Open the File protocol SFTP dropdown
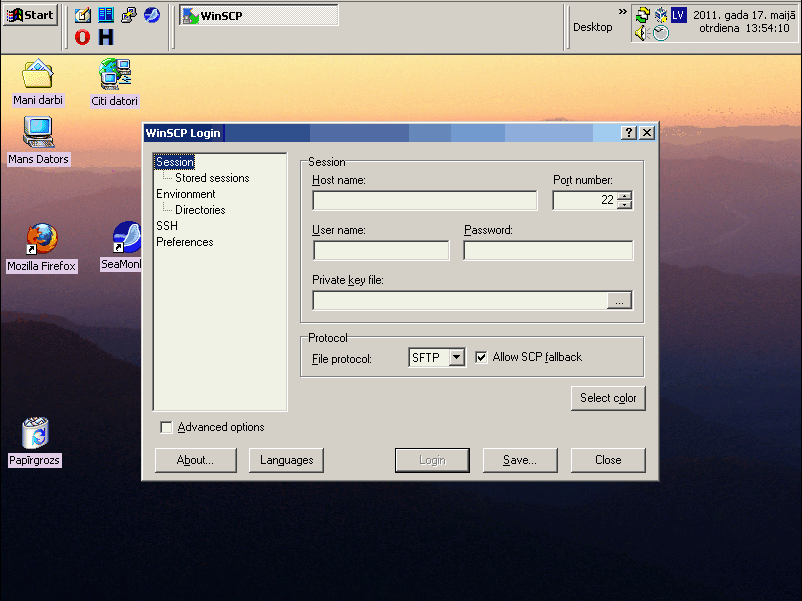Image resolution: width=802 pixels, height=601 pixels. click(x=437, y=358)
